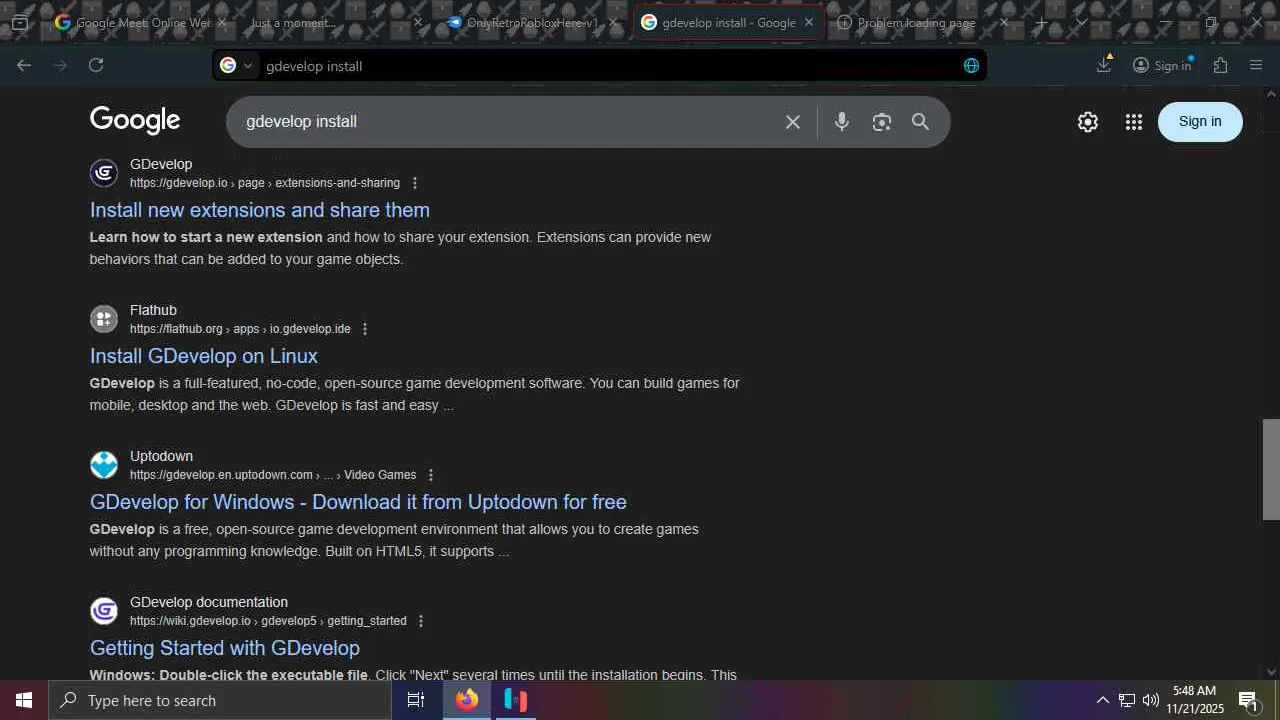
Task: Click the wiki.gdevelop.io URL text
Action: (268, 621)
